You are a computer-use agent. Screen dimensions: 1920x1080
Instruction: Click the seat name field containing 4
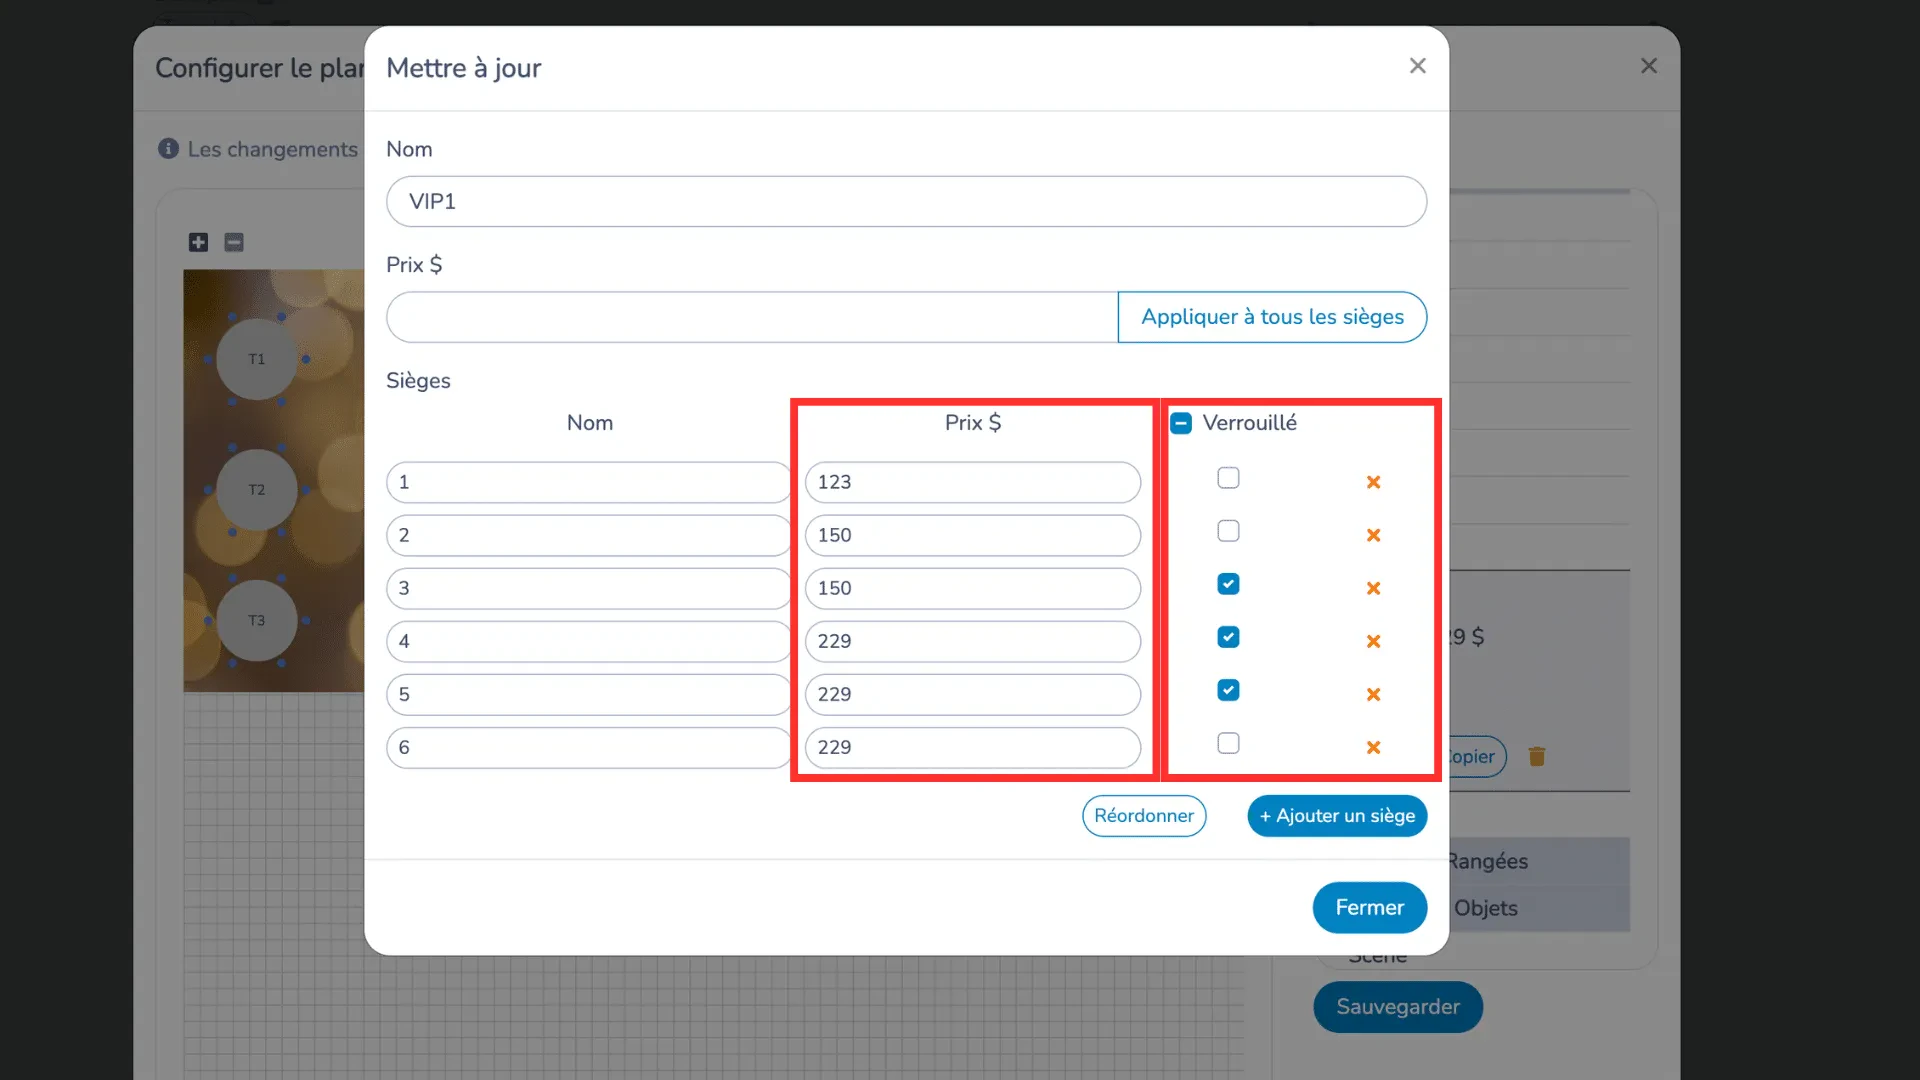(x=589, y=641)
